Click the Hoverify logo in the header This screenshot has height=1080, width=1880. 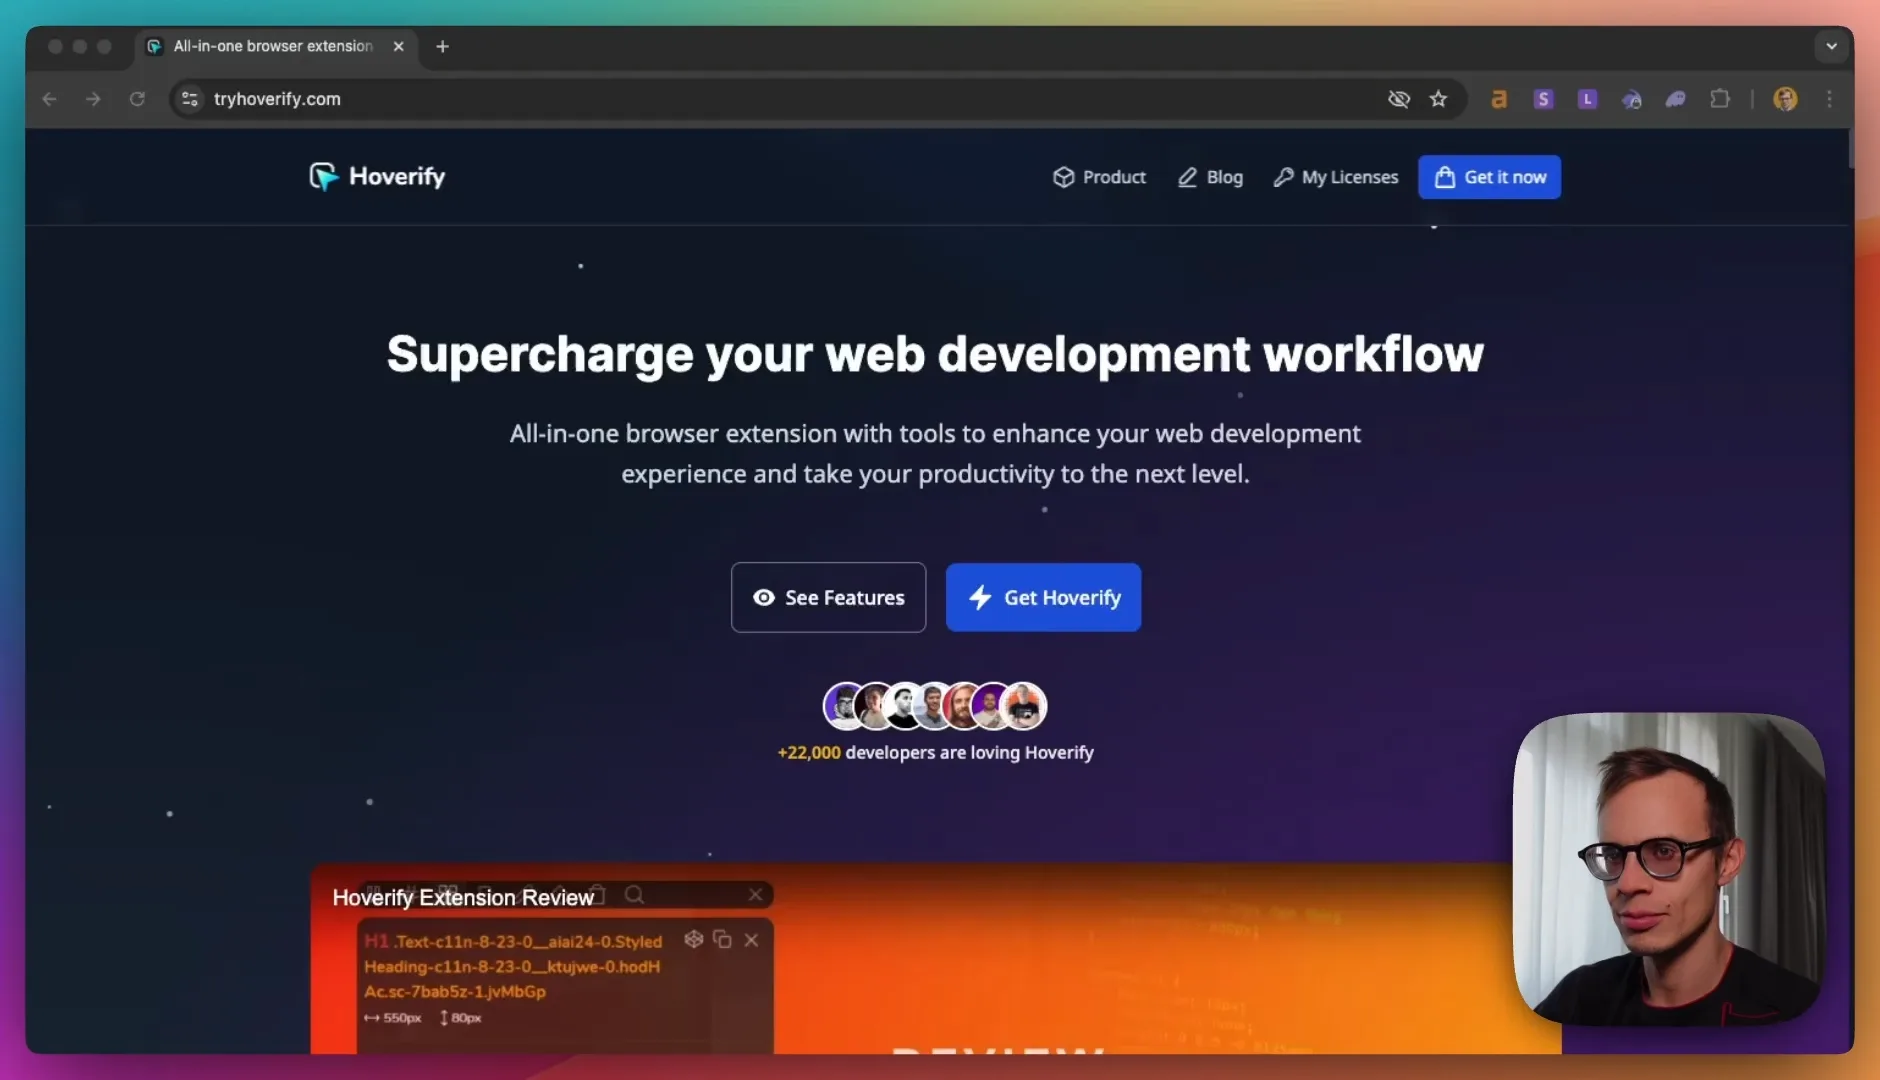(x=377, y=177)
